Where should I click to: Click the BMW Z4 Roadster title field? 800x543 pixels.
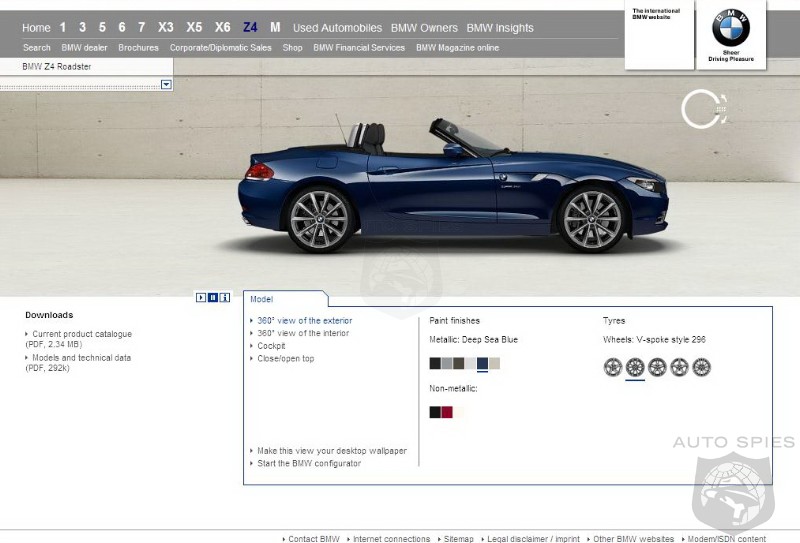click(x=86, y=66)
